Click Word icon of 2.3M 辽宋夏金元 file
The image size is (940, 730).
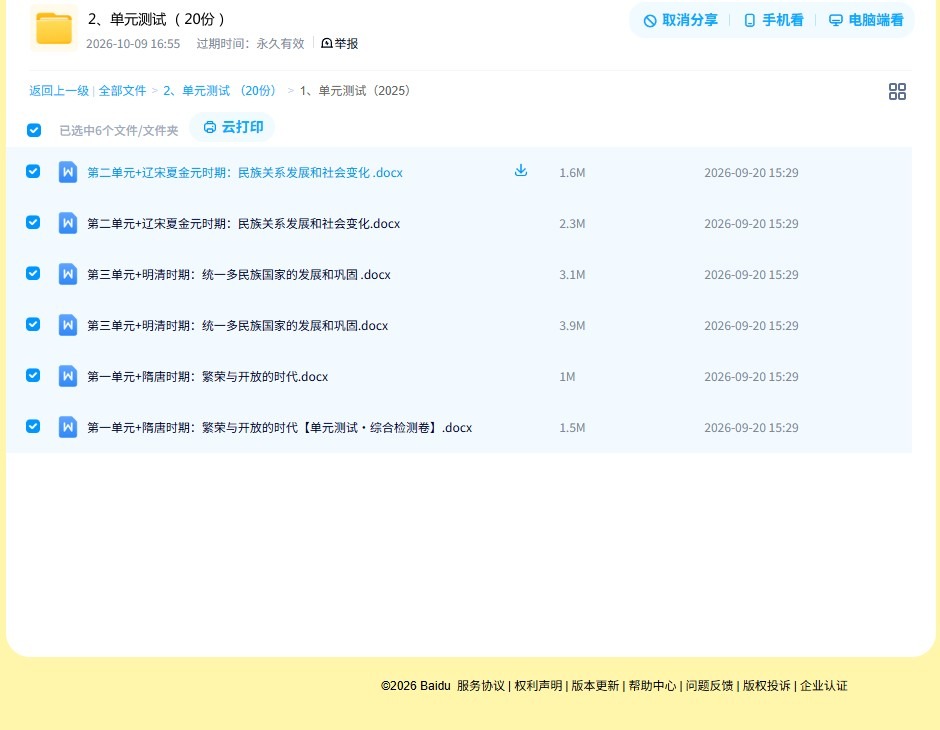(68, 223)
